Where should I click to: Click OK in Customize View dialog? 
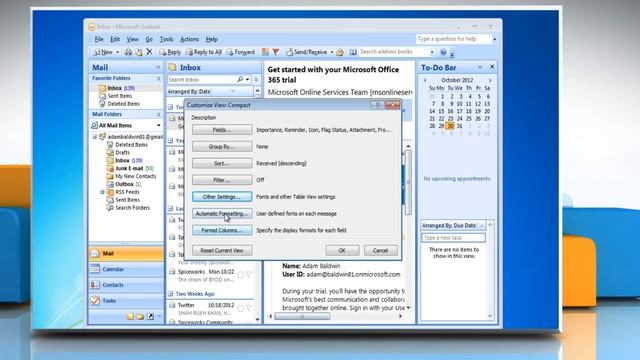pyautogui.click(x=342, y=250)
